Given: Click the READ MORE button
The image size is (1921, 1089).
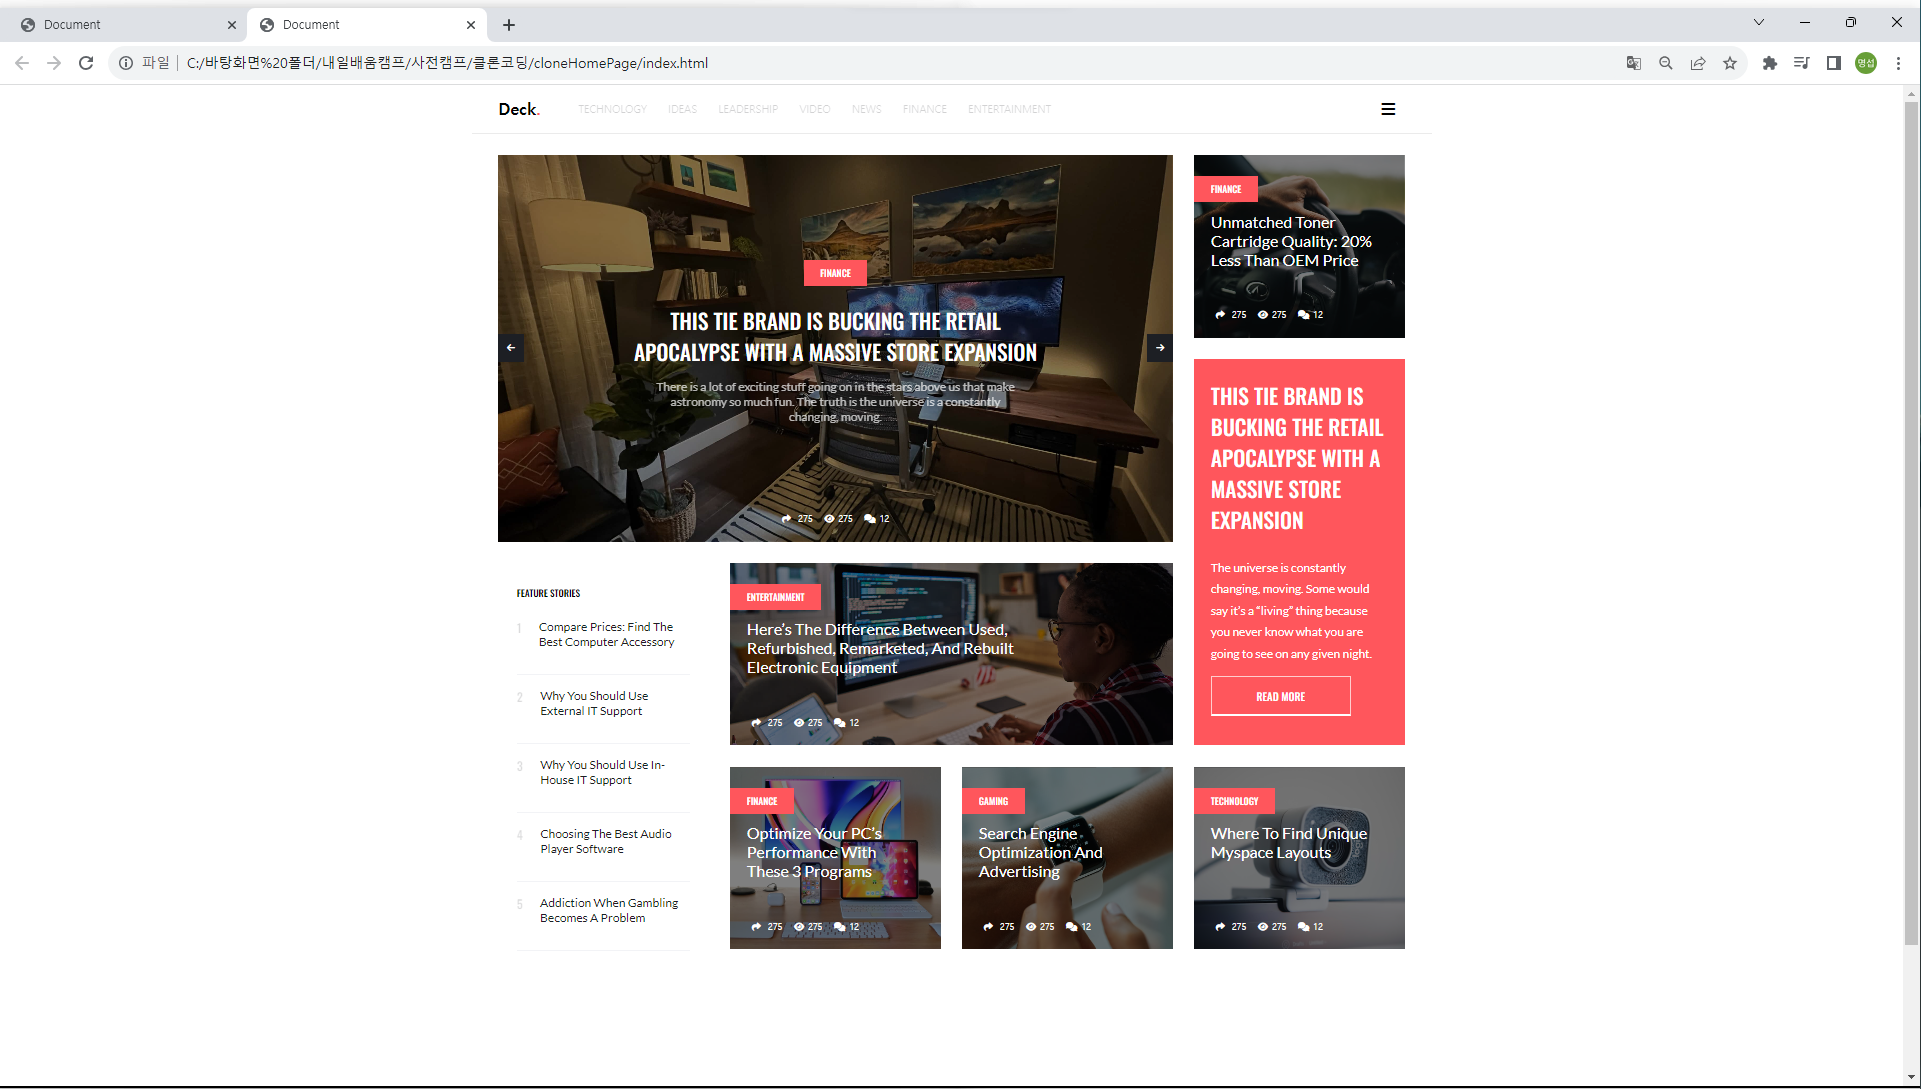Looking at the screenshot, I should (x=1280, y=696).
